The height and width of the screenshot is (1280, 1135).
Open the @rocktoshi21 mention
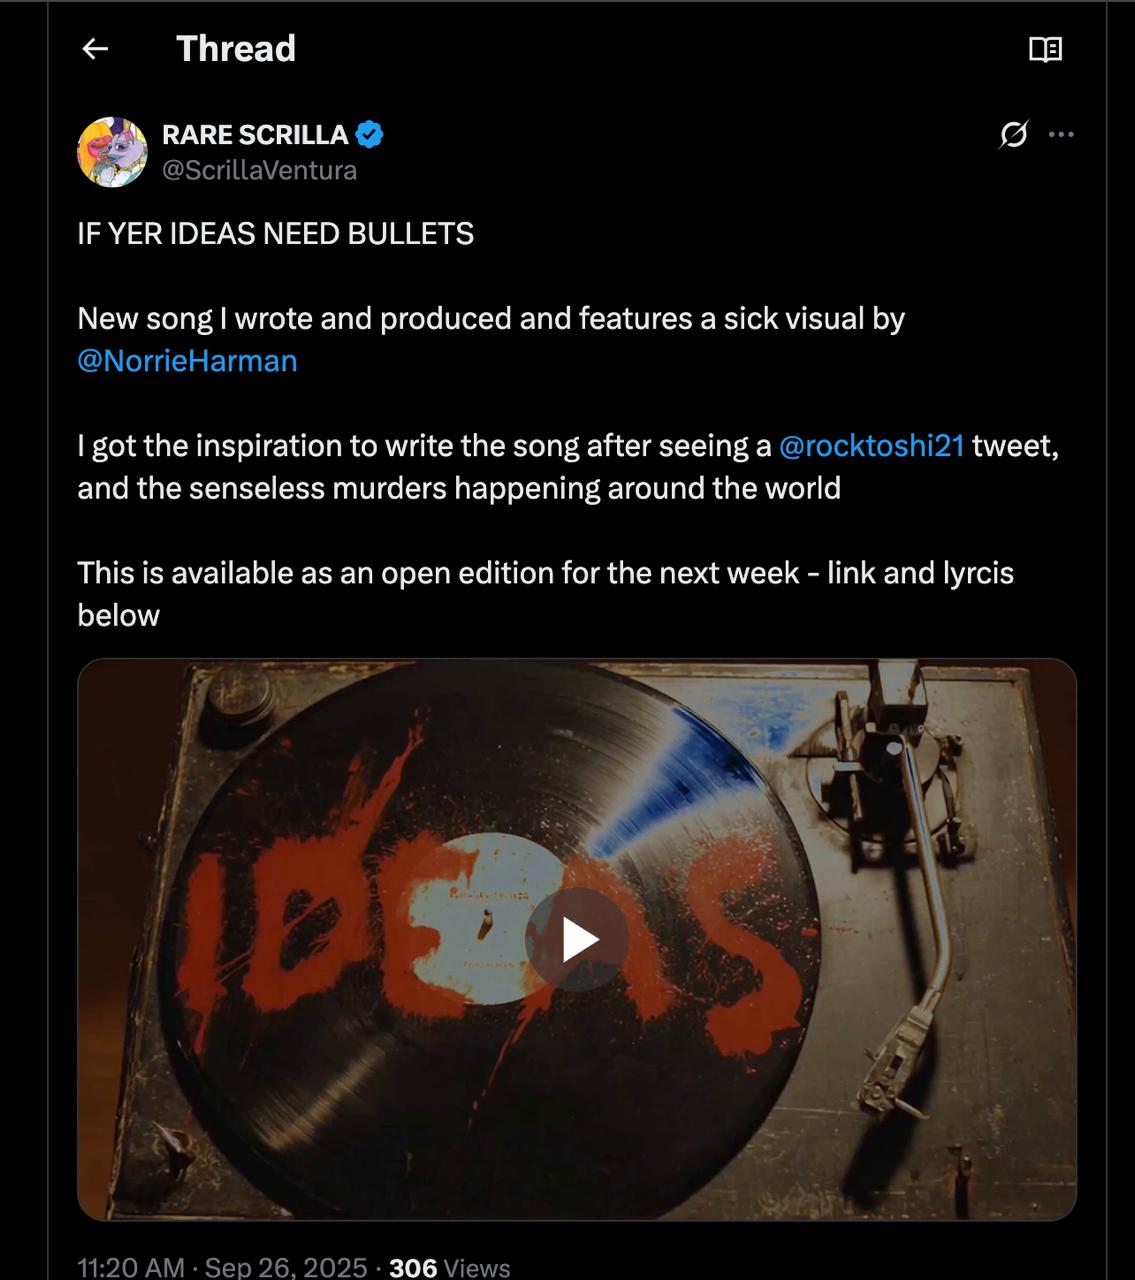tap(871, 445)
